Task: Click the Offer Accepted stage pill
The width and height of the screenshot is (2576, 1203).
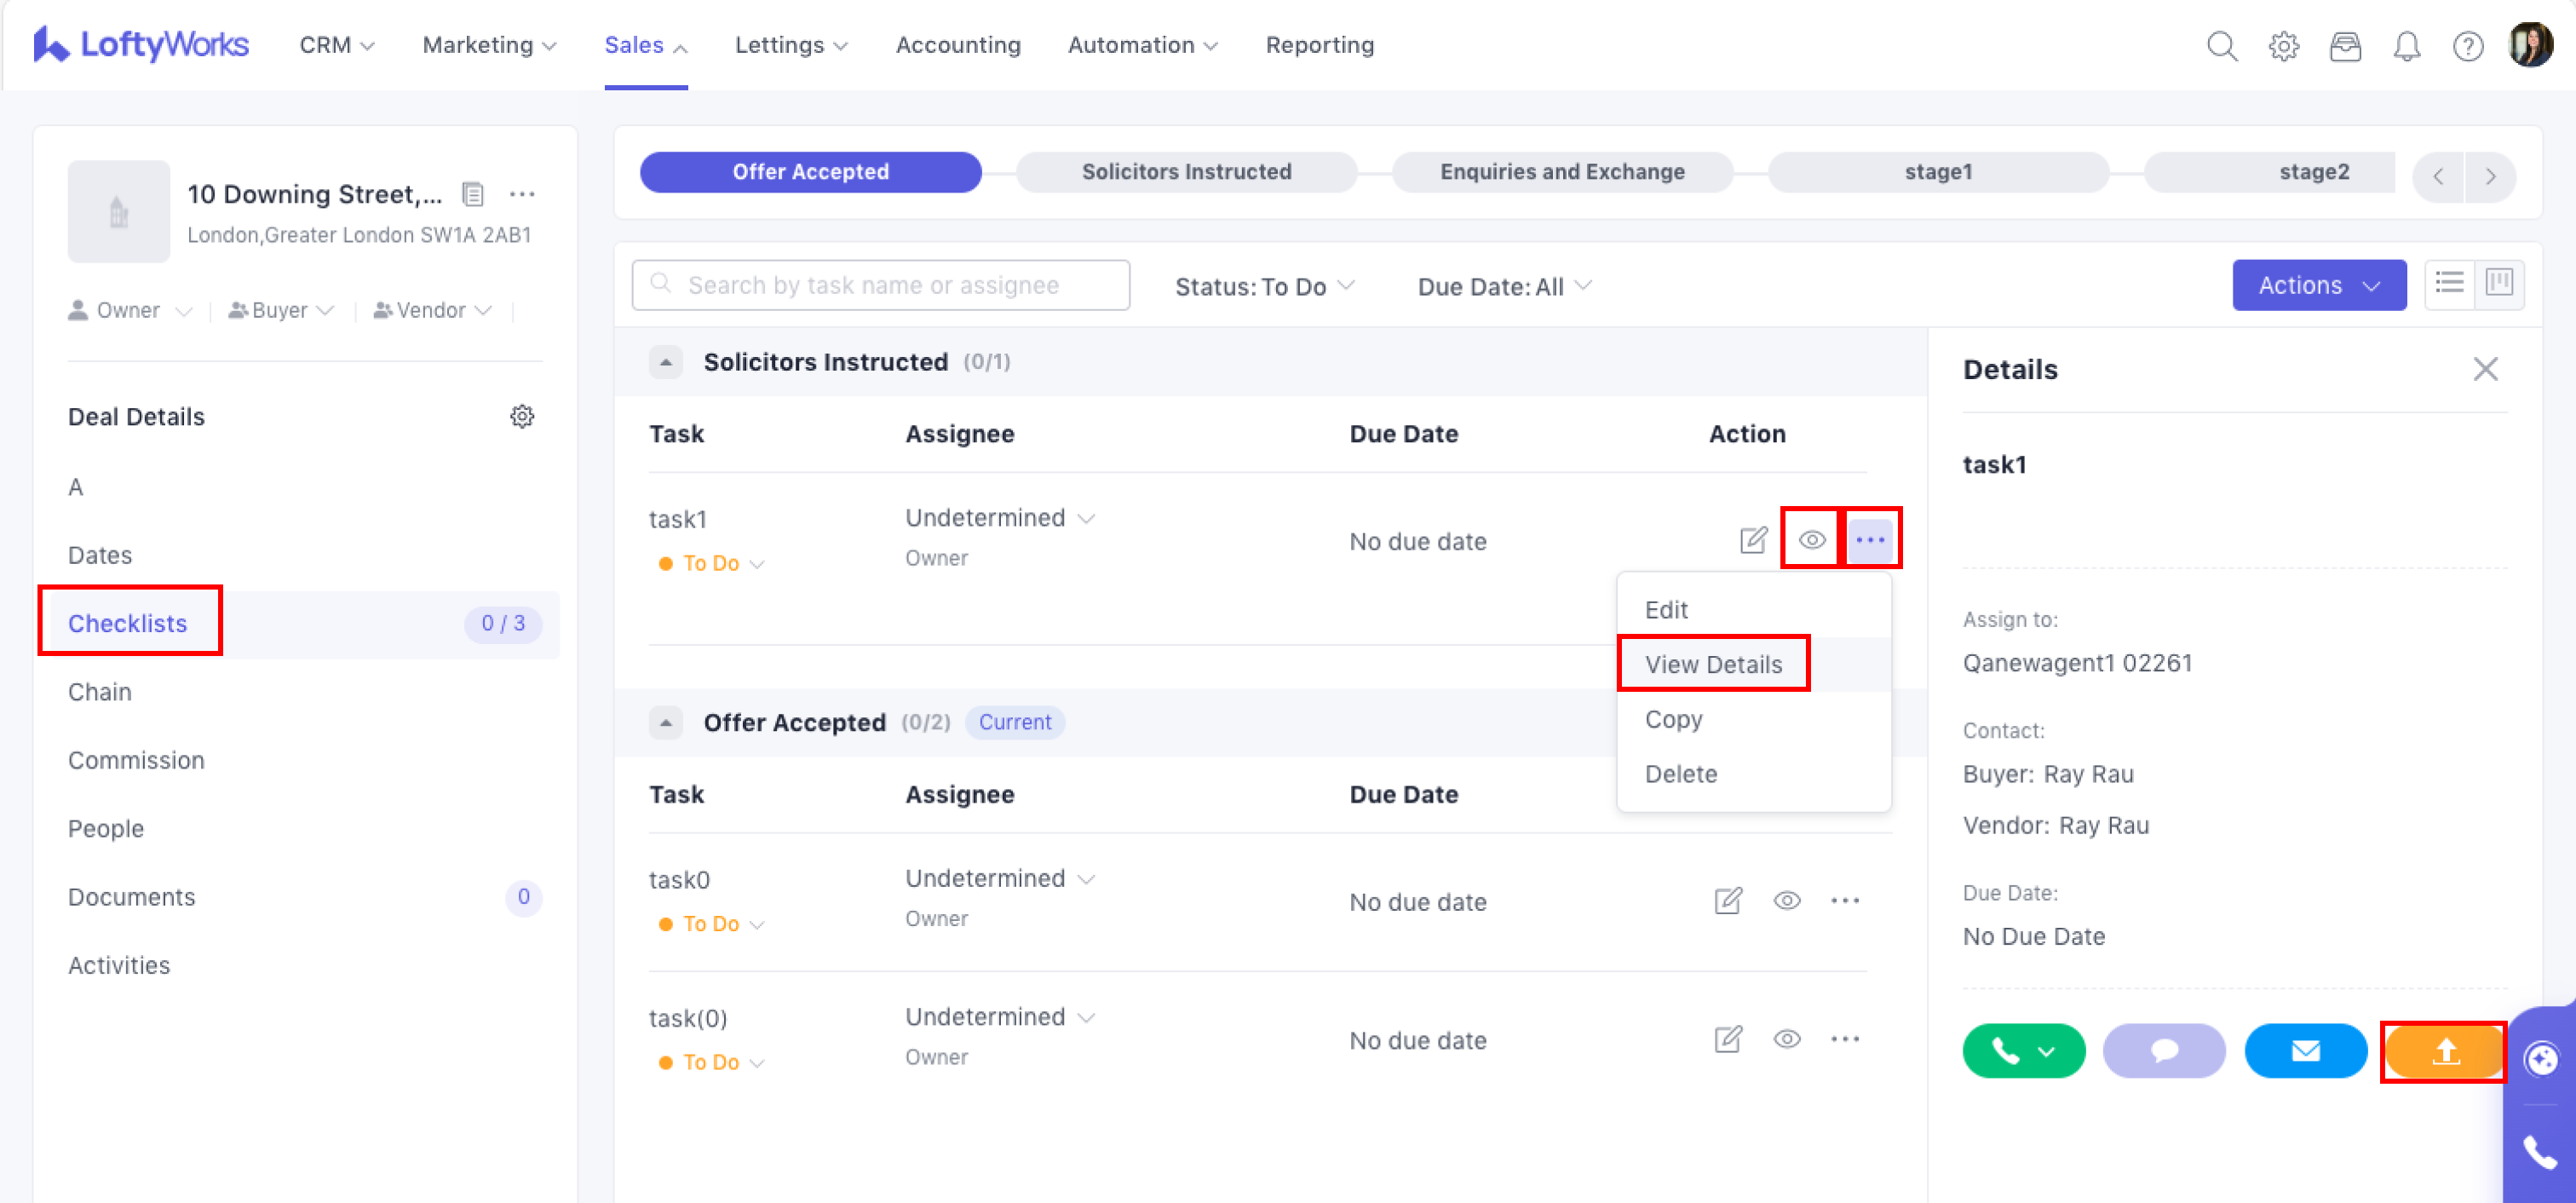Action: 810,171
